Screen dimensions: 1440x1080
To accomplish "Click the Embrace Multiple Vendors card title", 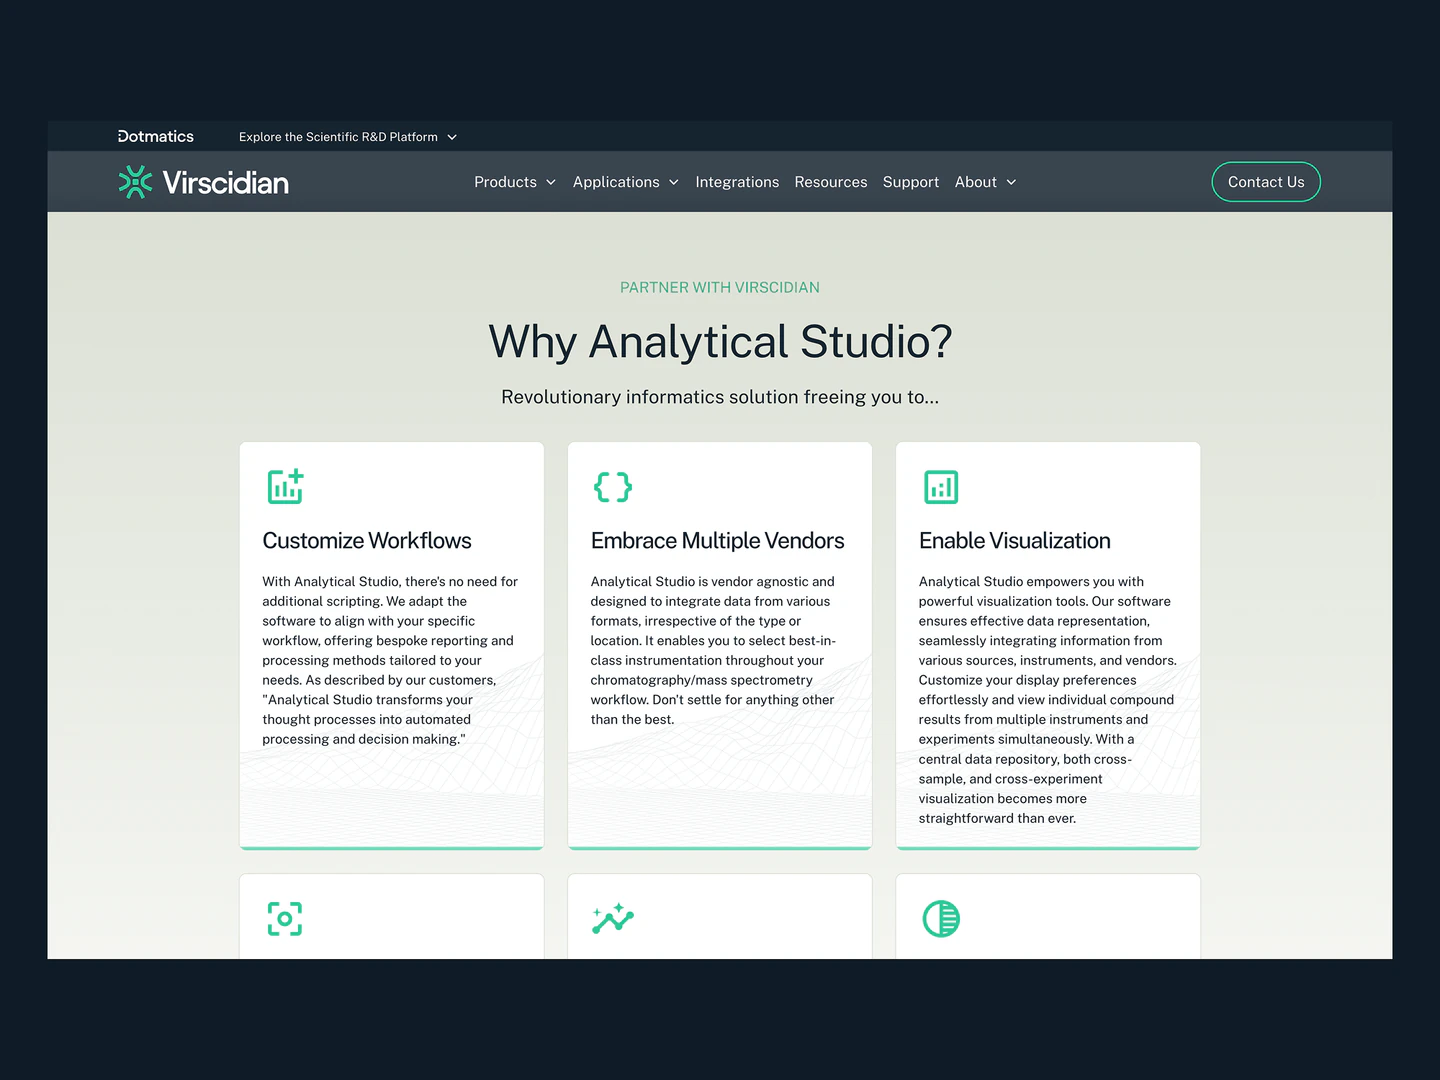I will (718, 541).
